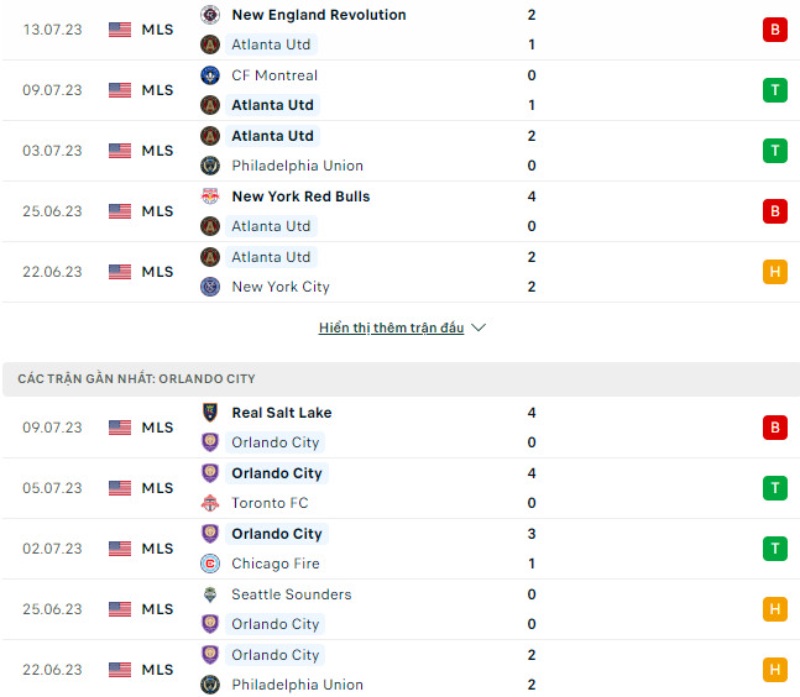Click the New York Red Bulls logo

210,197
